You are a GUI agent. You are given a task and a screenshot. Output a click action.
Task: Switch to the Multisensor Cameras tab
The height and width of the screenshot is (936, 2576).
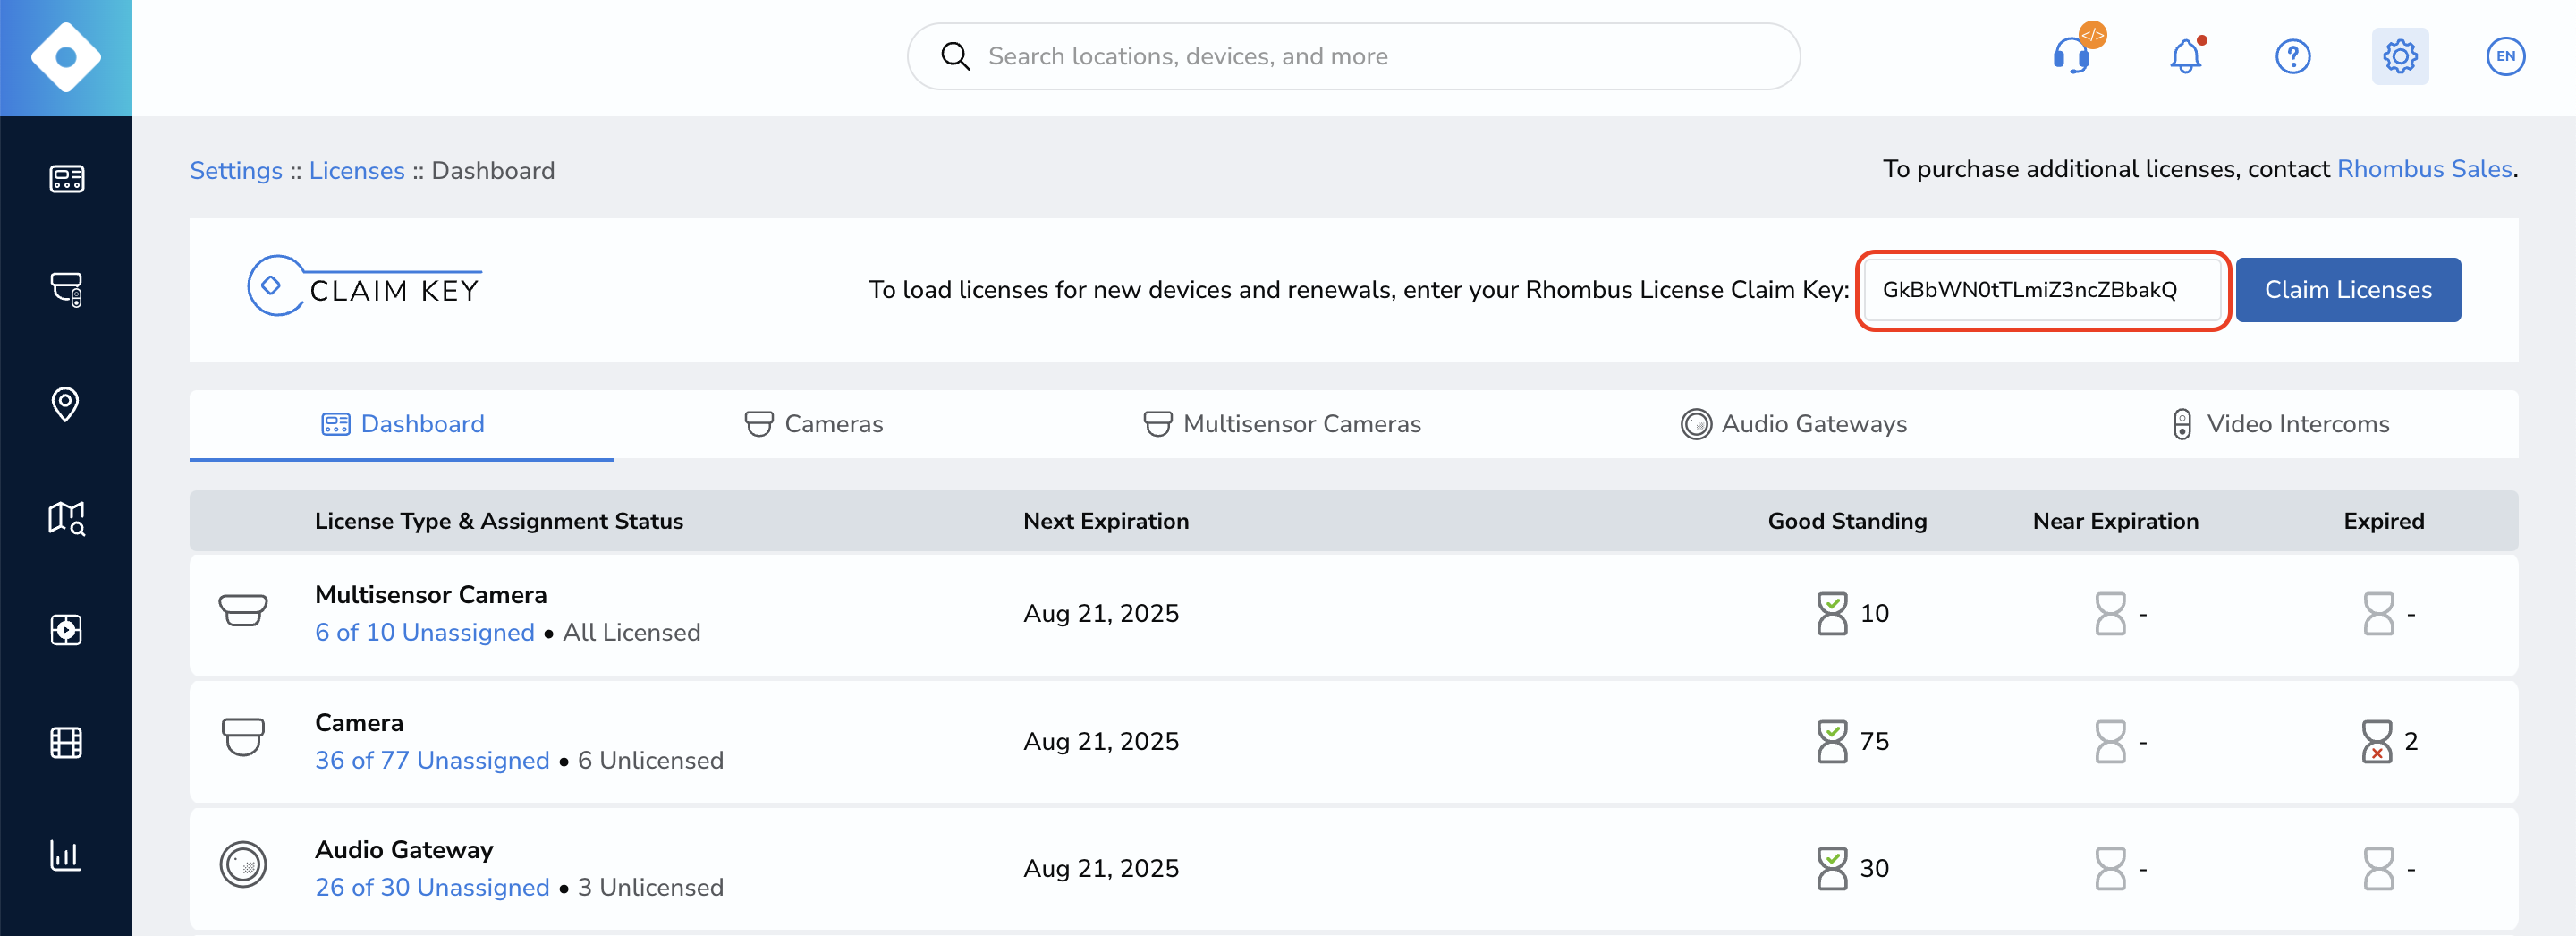(x=1282, y=424)
